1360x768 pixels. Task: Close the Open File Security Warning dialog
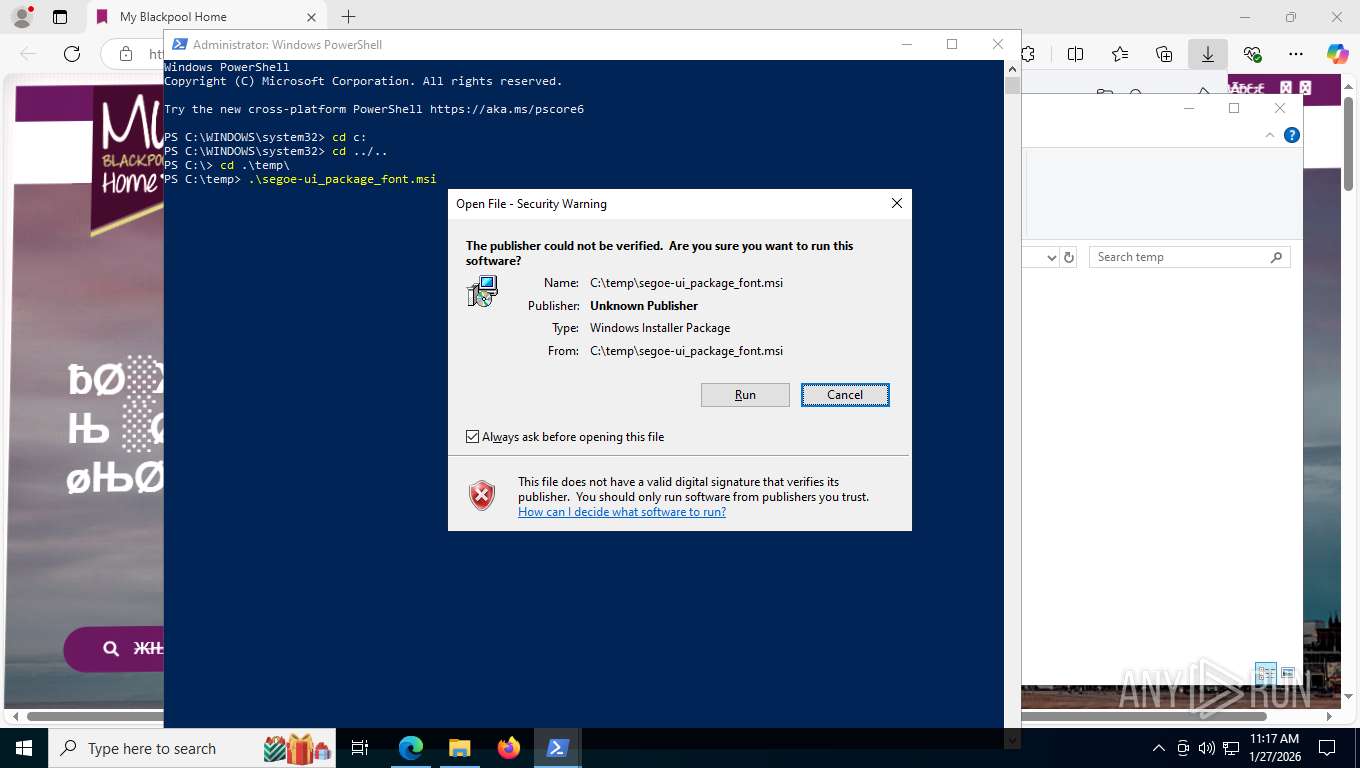[897, 203]
